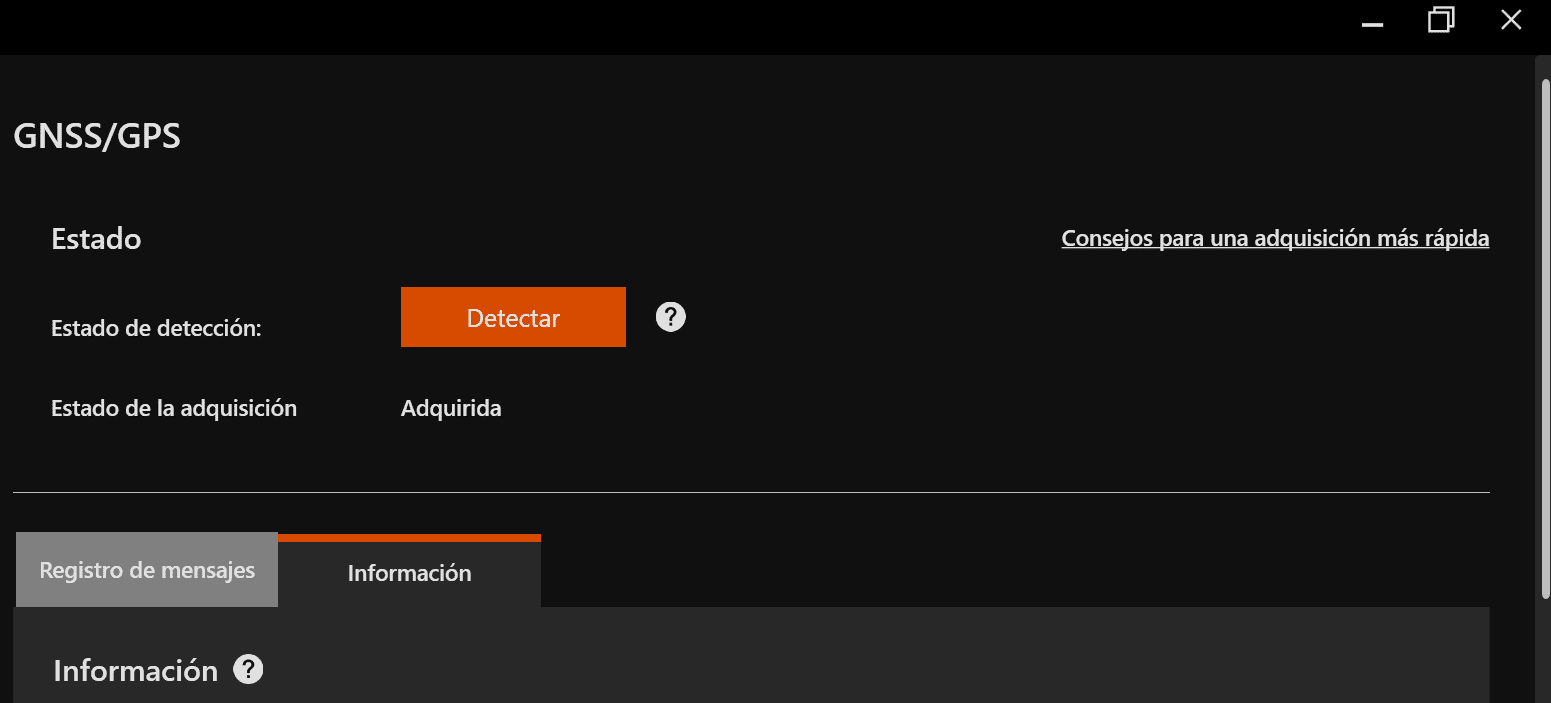Select the Información tab

[409, 573]
